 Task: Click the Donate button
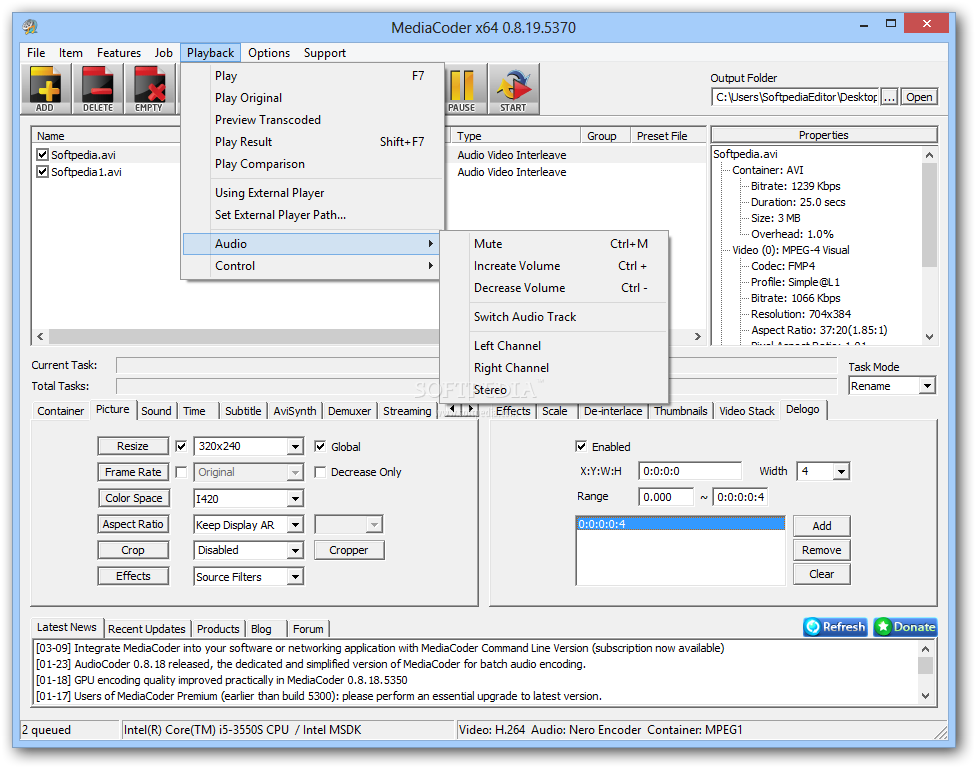pos(906,627)
